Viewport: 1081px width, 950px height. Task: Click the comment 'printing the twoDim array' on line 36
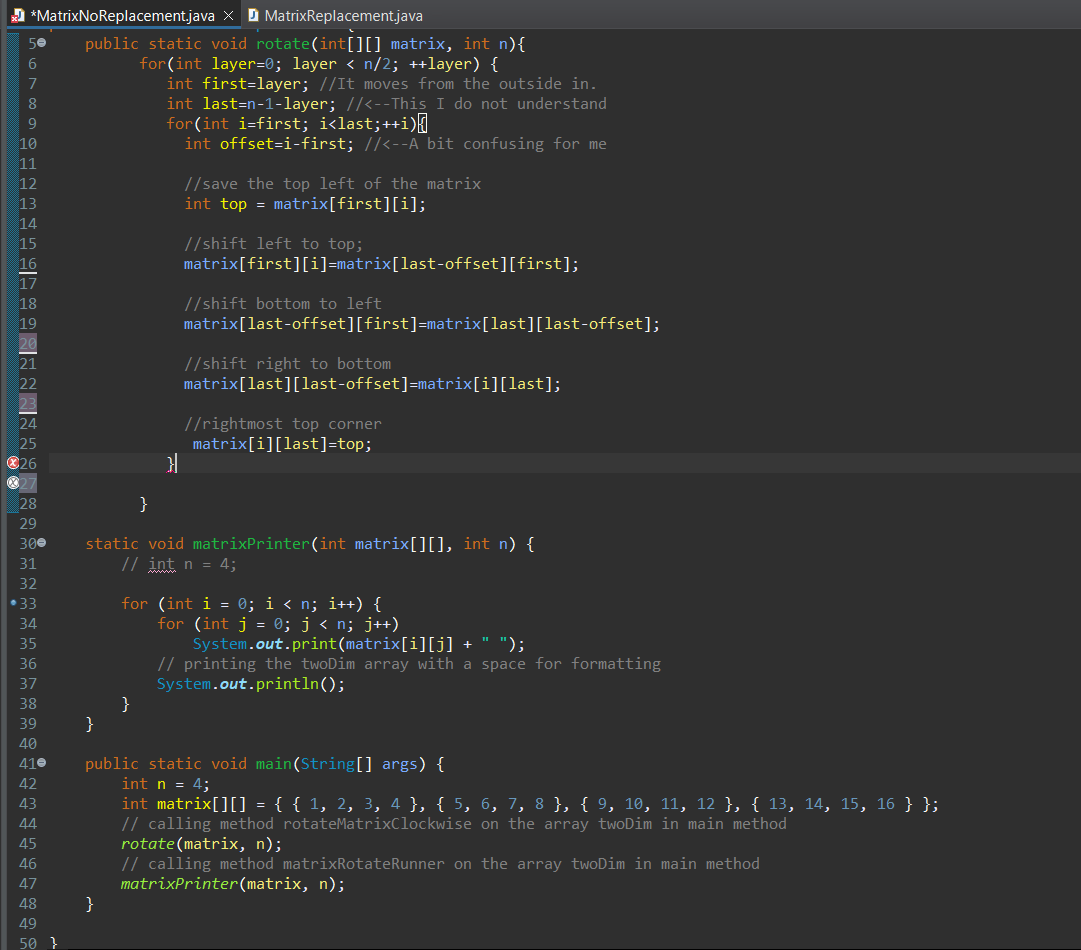pyautogui.click(x=409, y=664)
